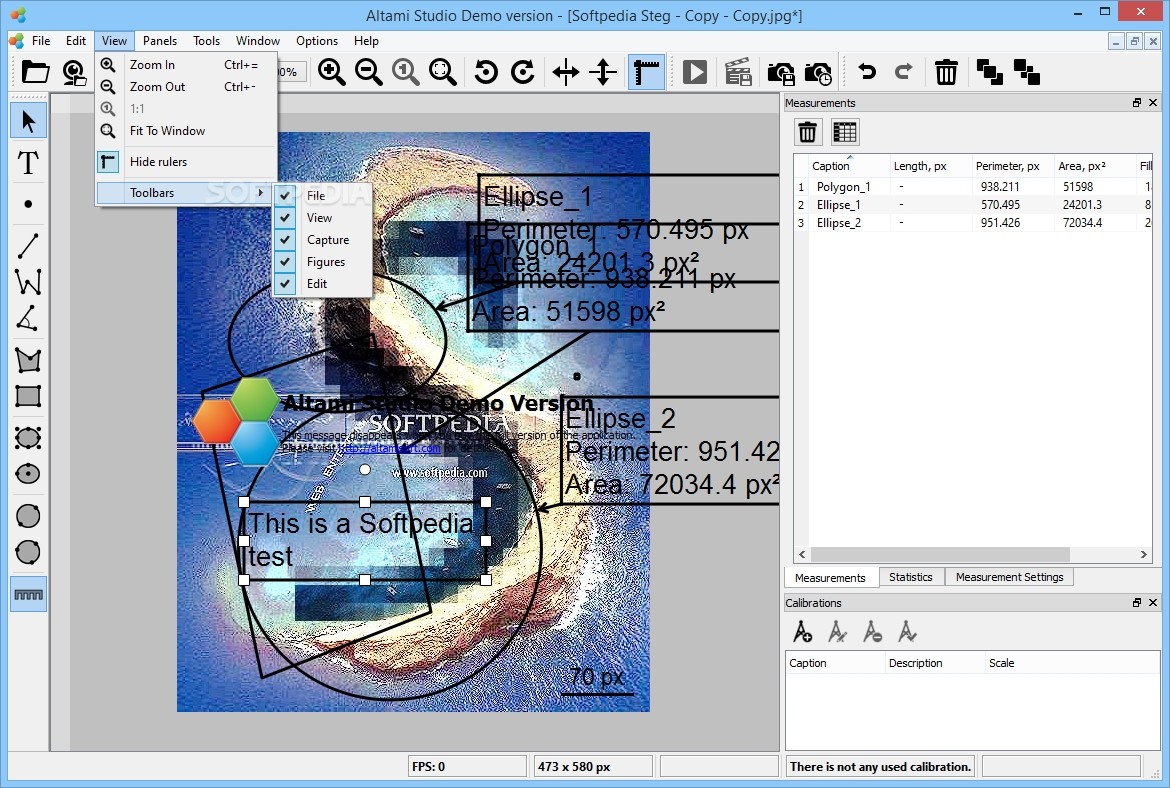Expand the Toolbars submenu arrow
This screenshot has height=788, width=1170.
tap(260, 193)
